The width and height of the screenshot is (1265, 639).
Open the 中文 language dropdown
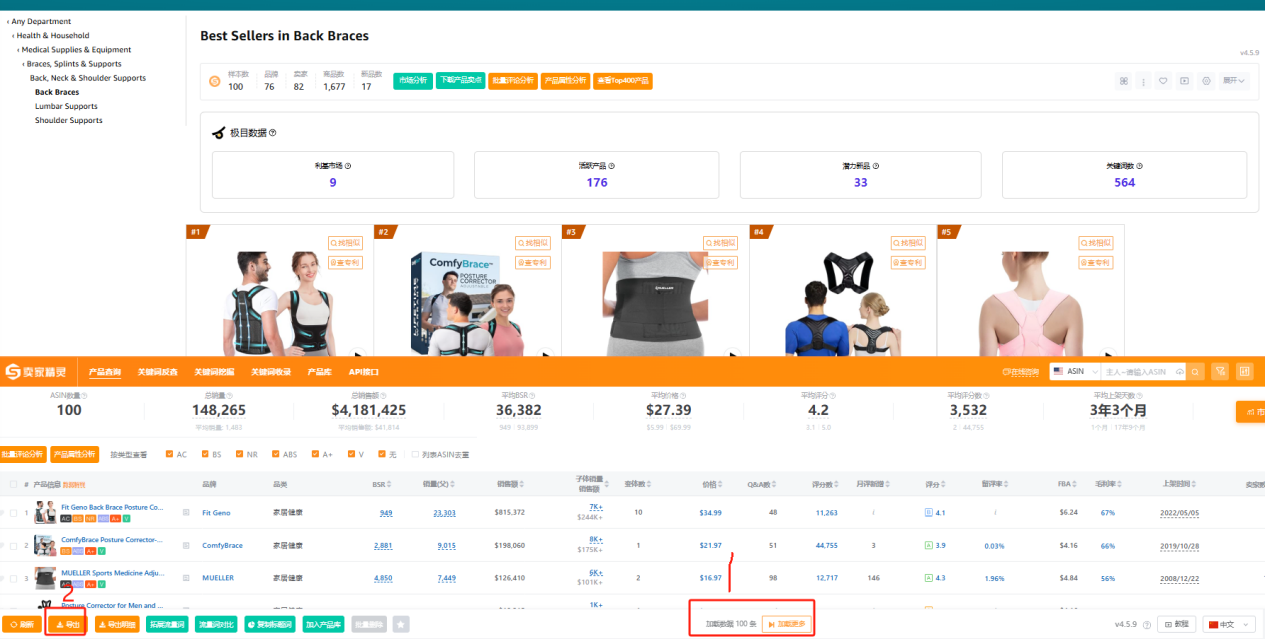(1228, 624)
